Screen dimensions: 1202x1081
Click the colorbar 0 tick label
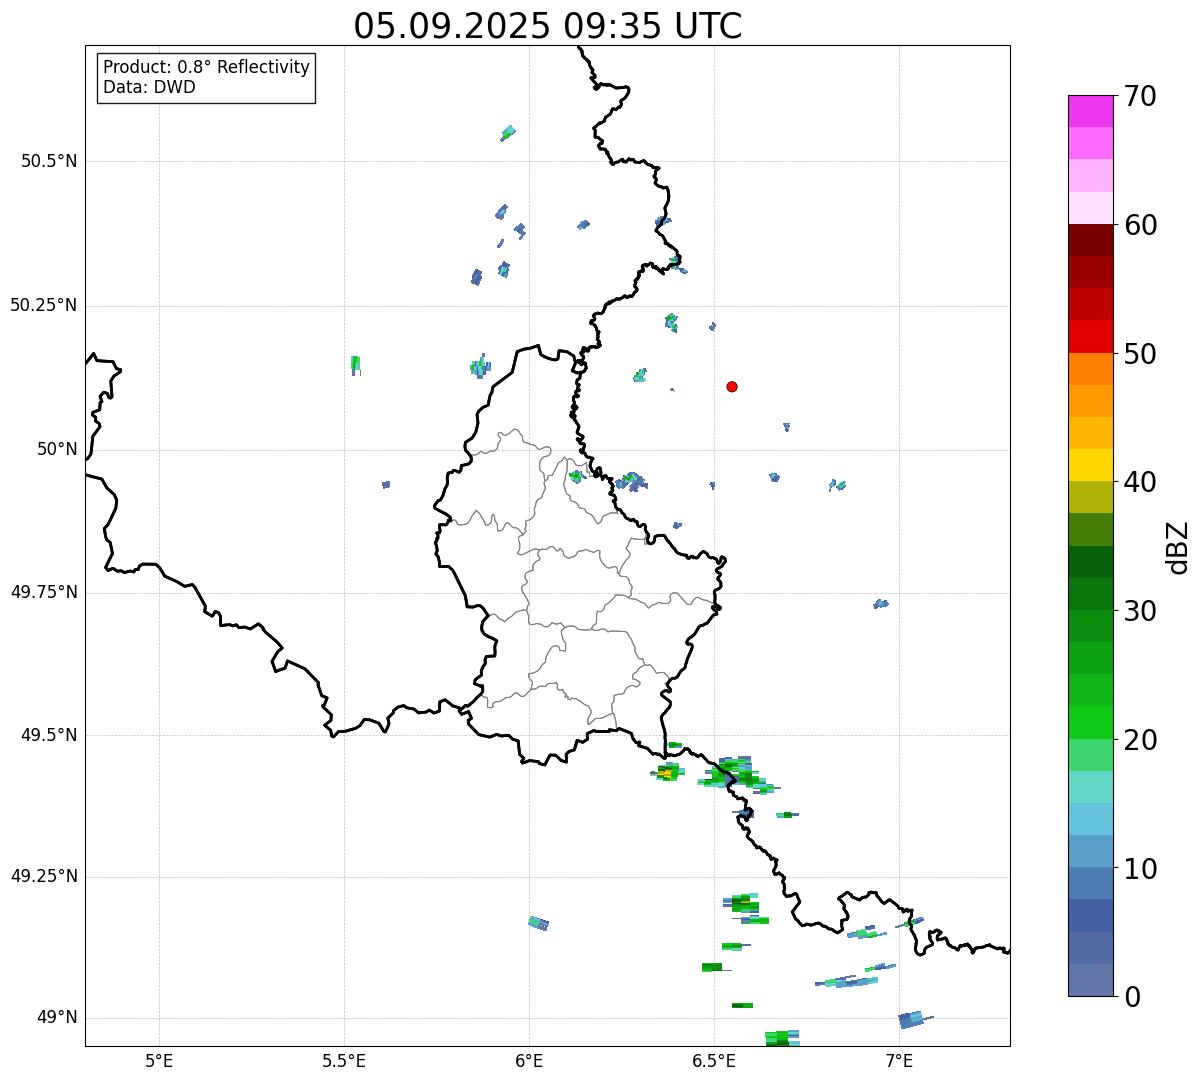(1132, 997)
